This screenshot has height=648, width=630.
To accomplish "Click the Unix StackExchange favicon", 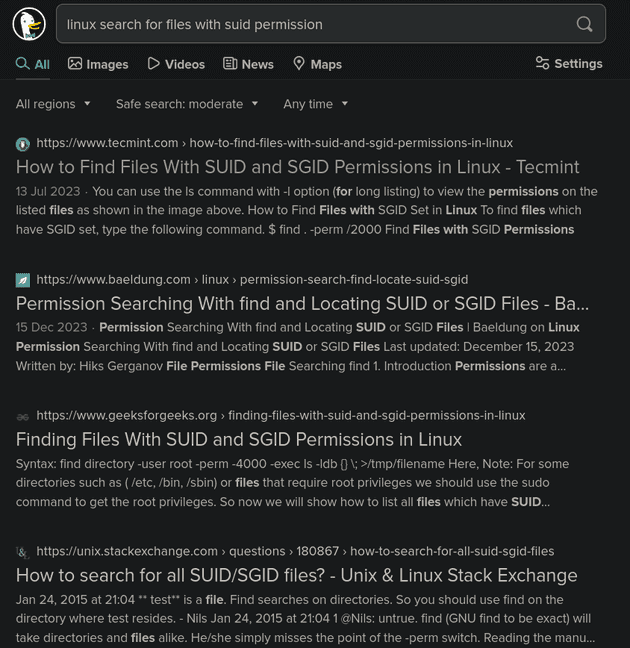I will click(23, 552).
